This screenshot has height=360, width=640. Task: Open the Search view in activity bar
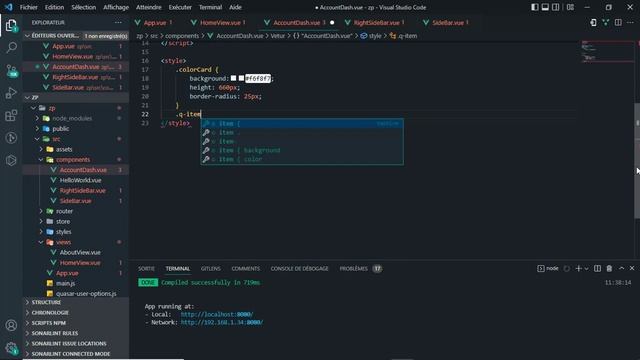(11, 48)
